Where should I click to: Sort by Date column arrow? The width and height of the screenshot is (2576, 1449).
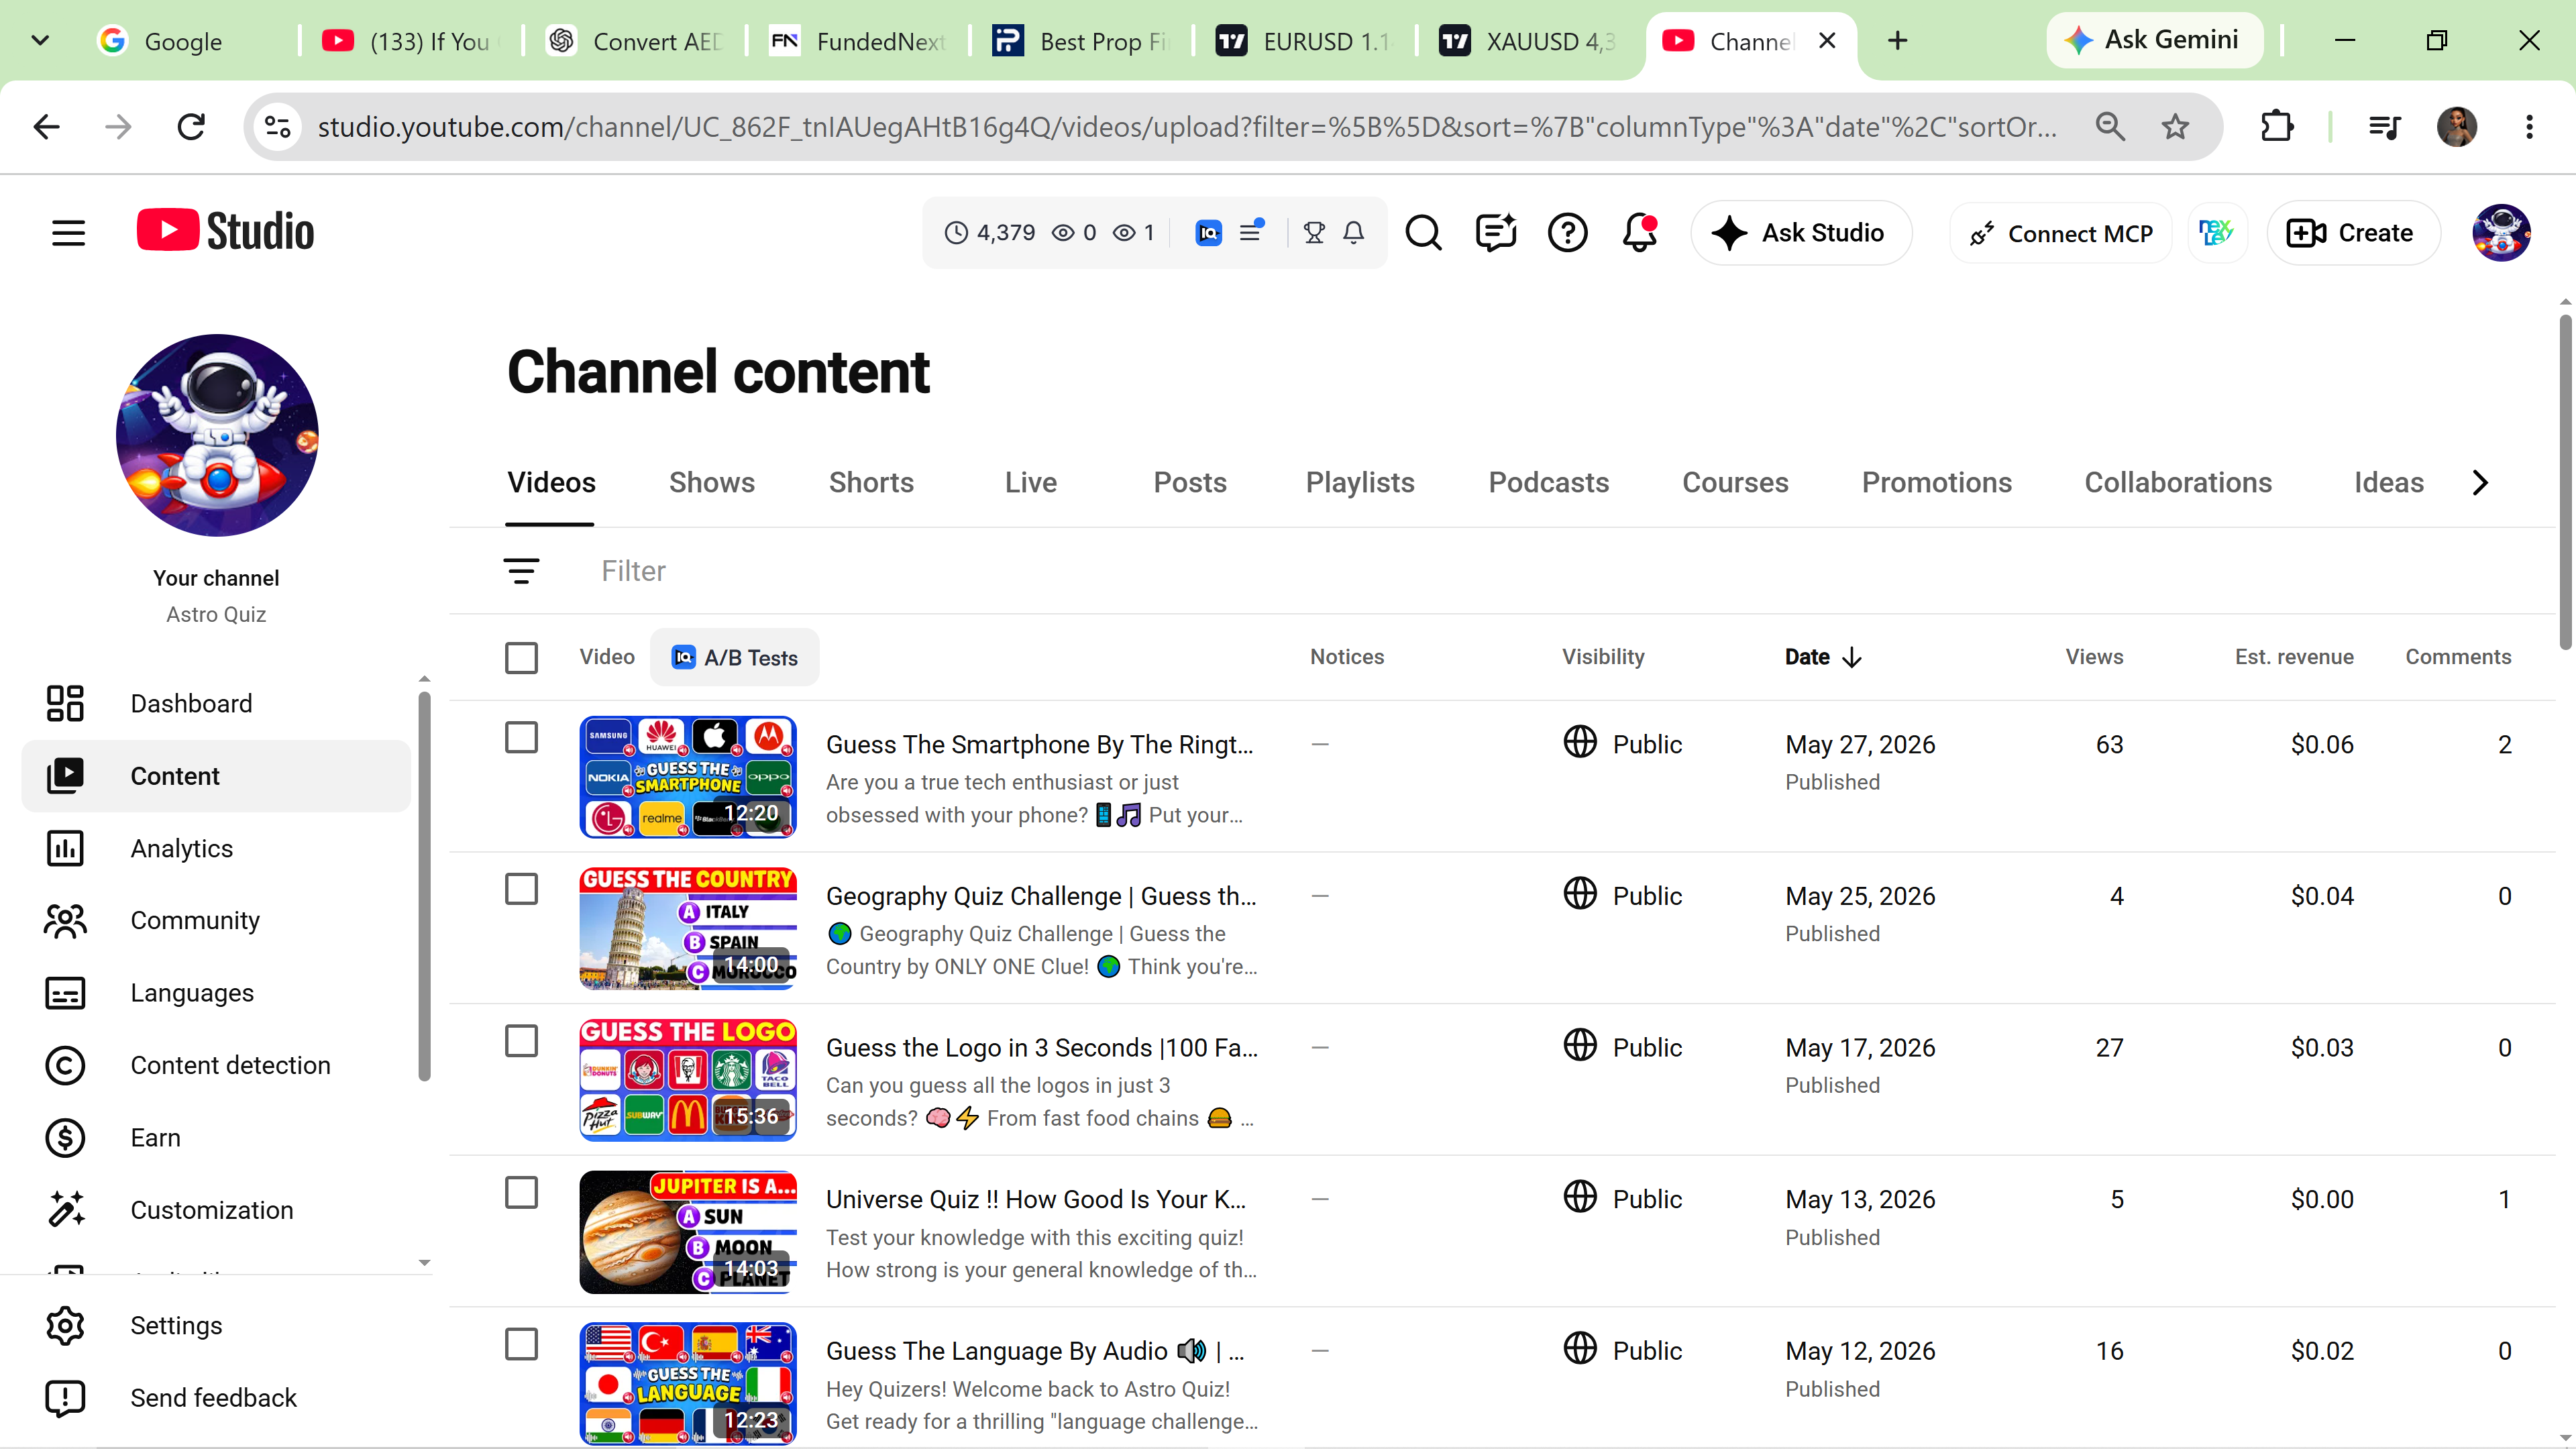pos(1852,657)
